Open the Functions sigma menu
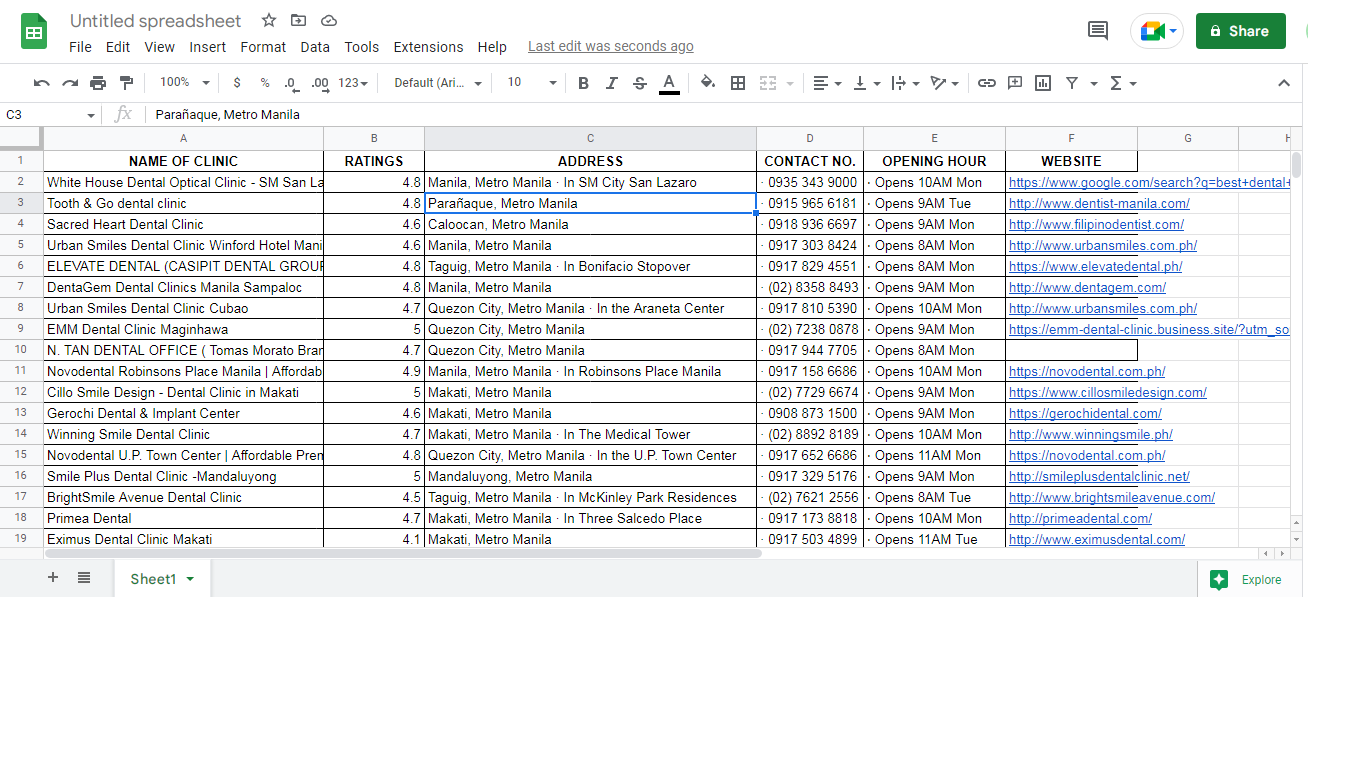The image size is (1360, 768). pos(1124,83)
